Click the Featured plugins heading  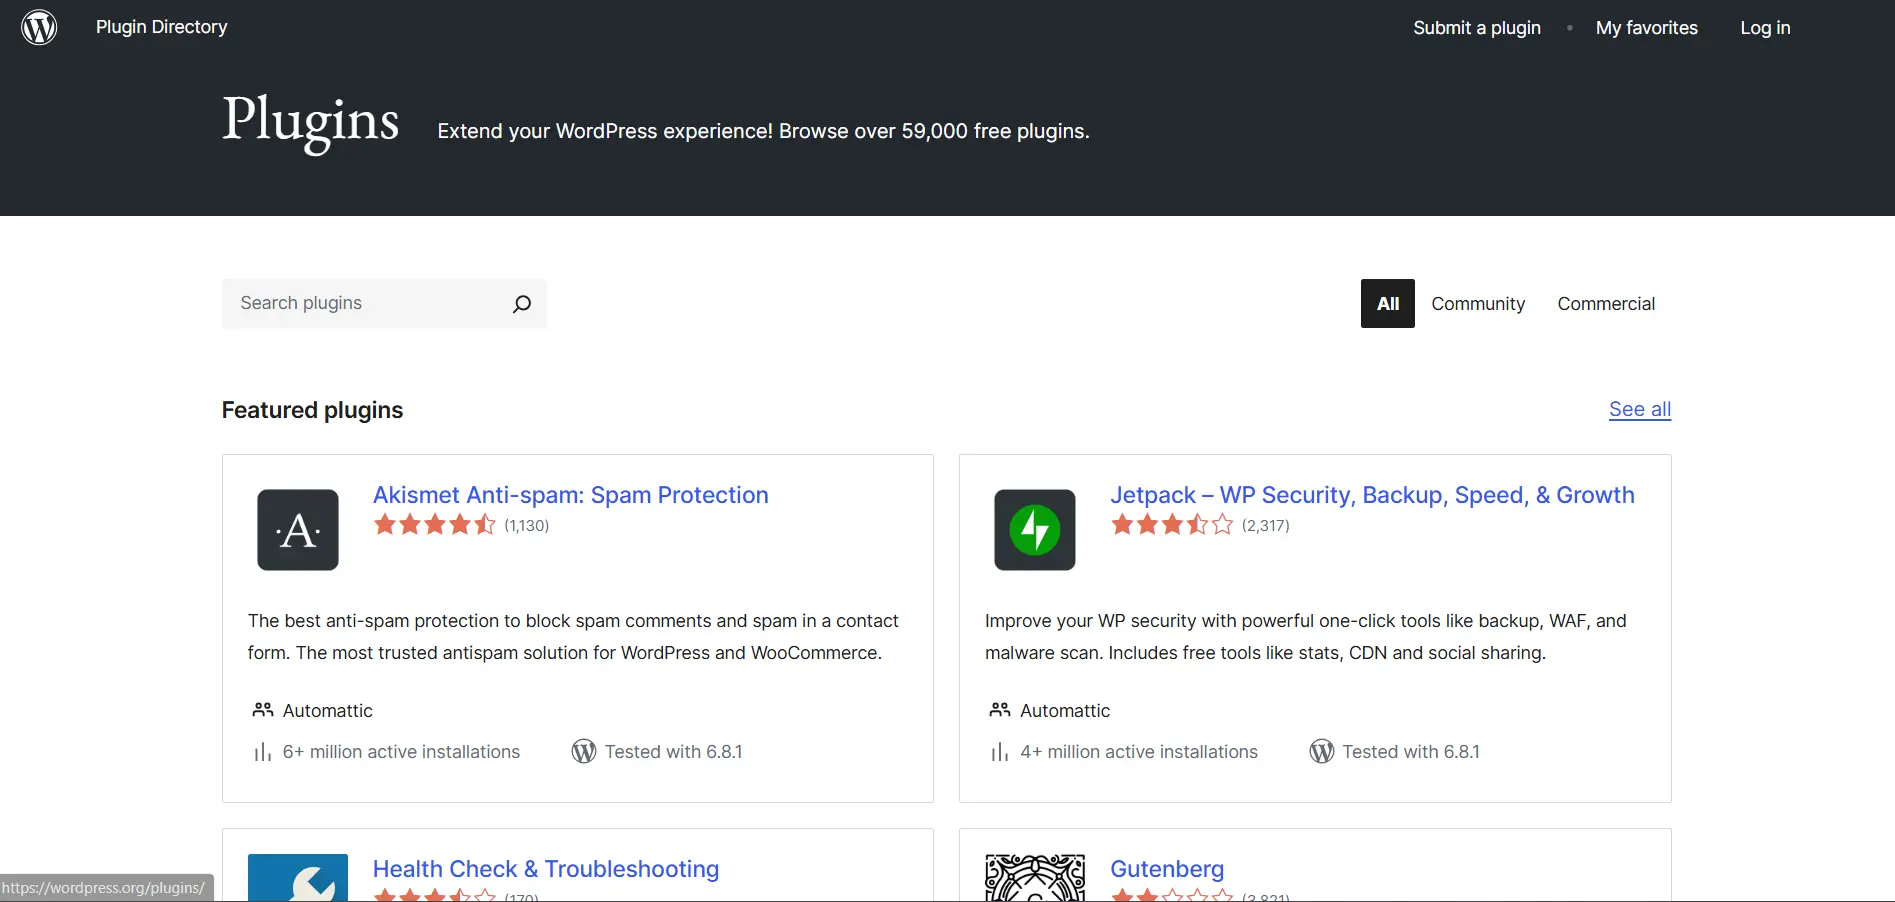click(312, 410)
